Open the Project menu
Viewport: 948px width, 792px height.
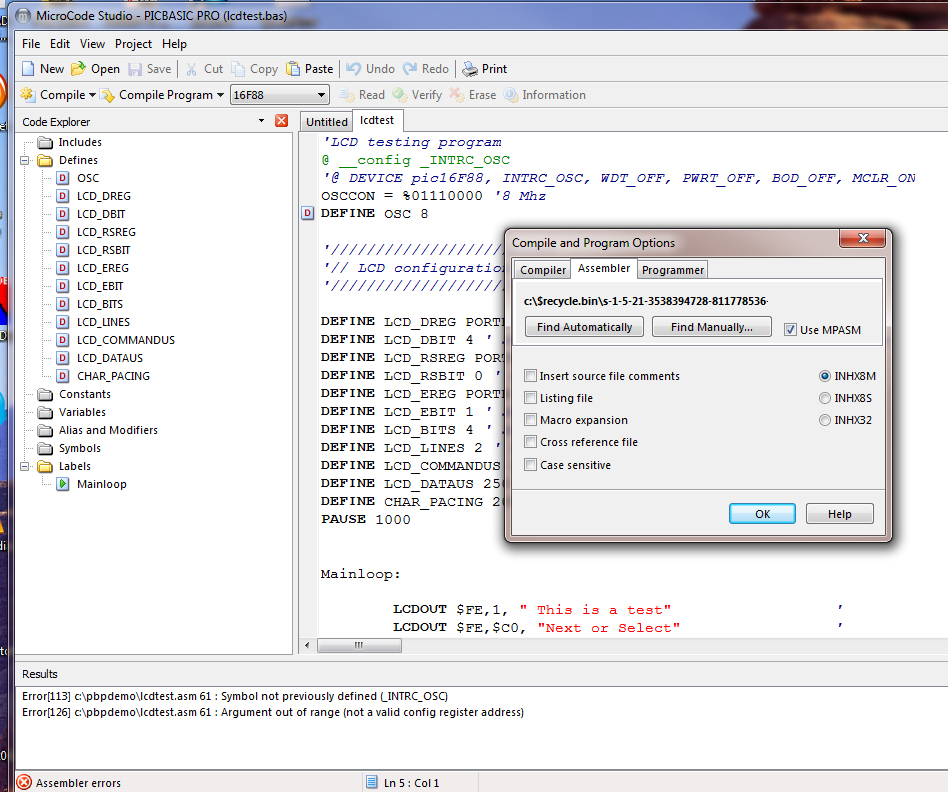(133, 44)
